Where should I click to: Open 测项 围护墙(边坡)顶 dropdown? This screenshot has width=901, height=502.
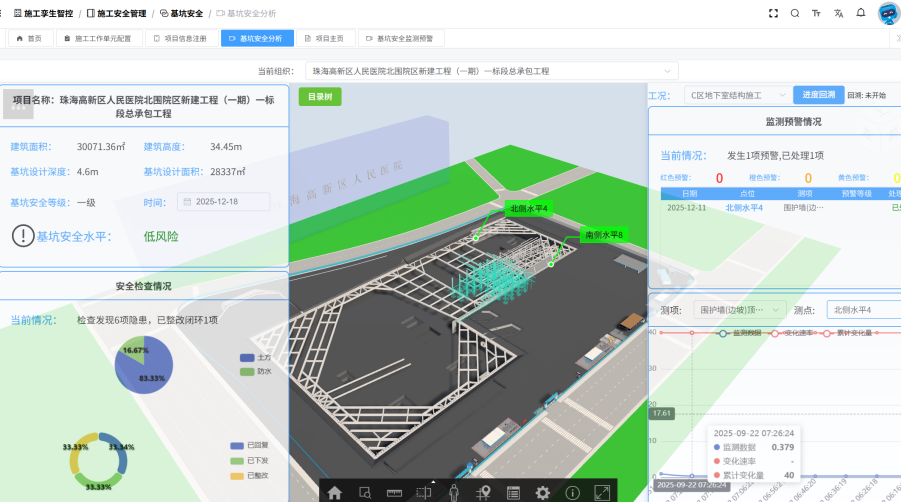tap(739, 310)
